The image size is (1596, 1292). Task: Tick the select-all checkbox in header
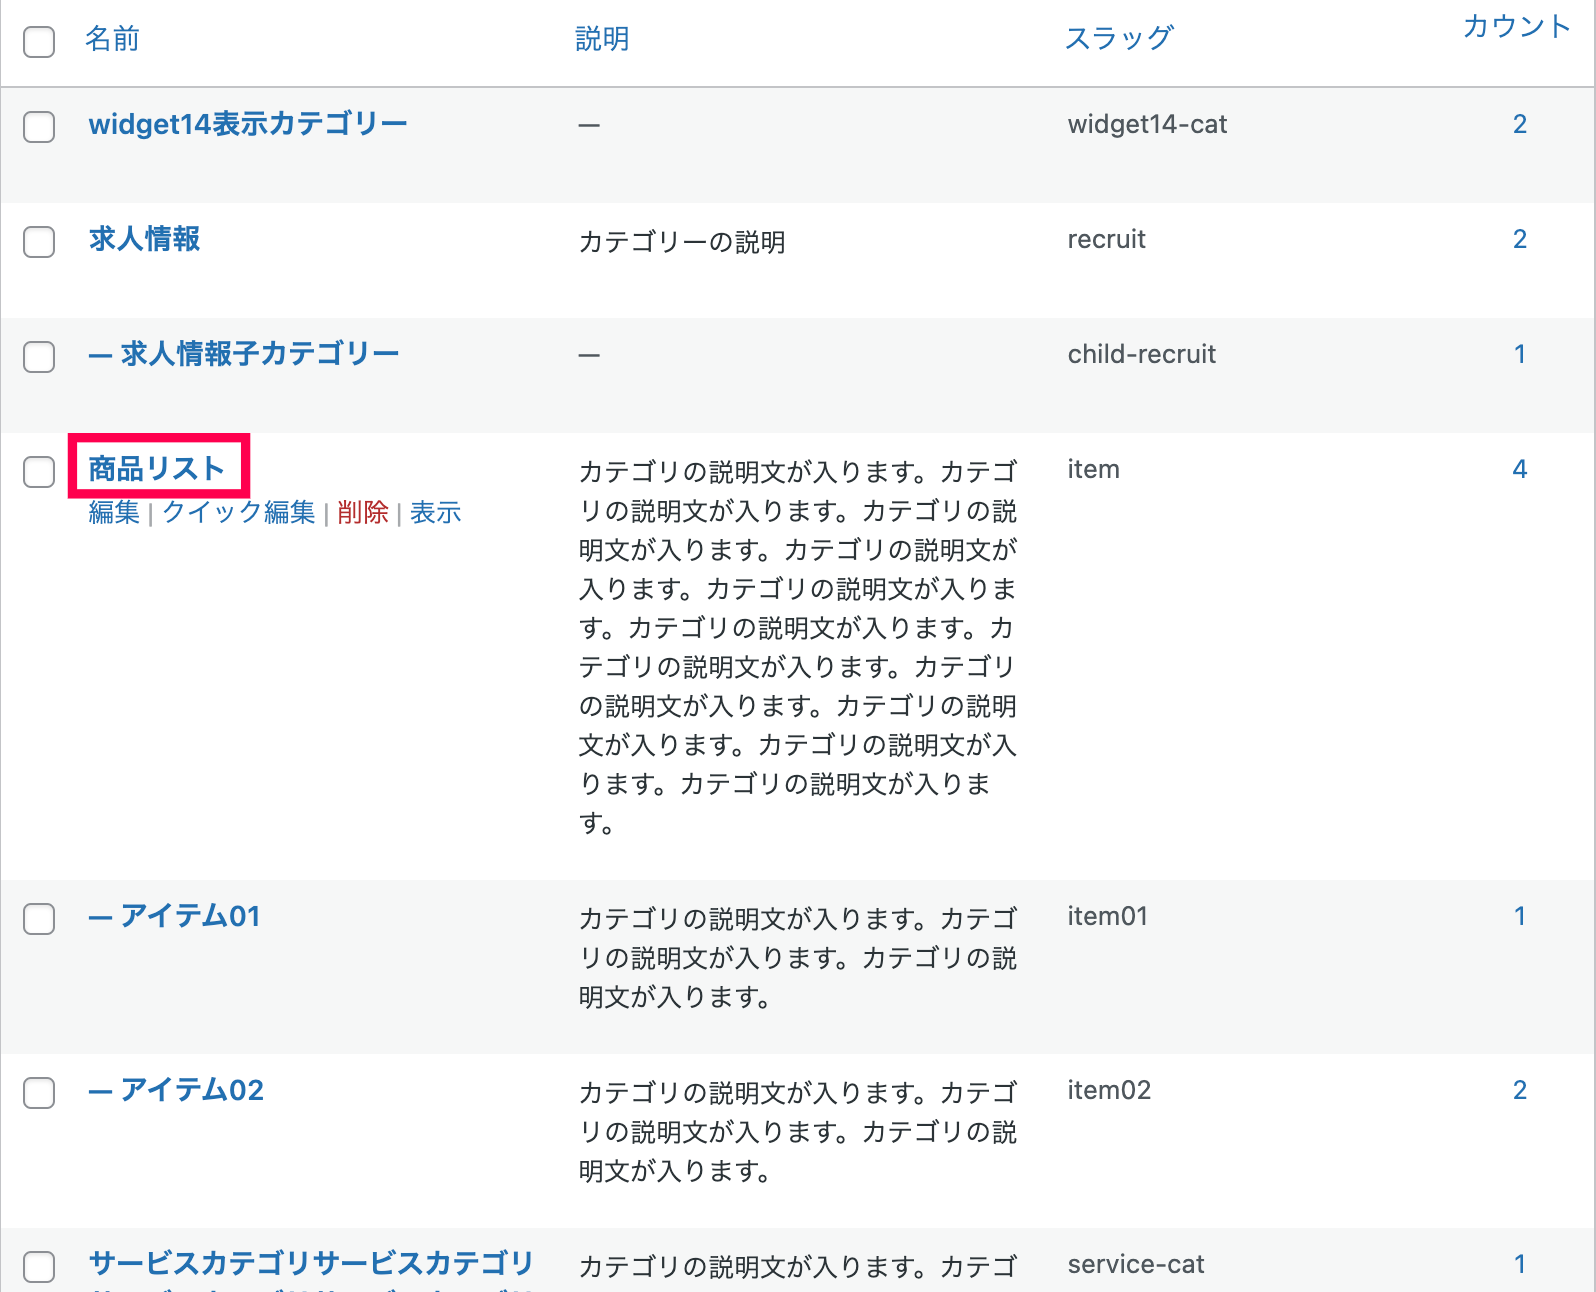[x=39, y=42]
